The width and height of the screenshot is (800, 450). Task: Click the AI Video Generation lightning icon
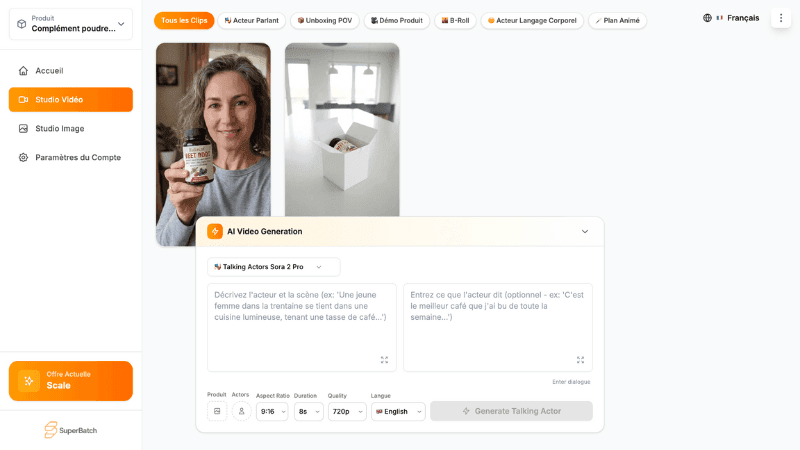[215, 231]
